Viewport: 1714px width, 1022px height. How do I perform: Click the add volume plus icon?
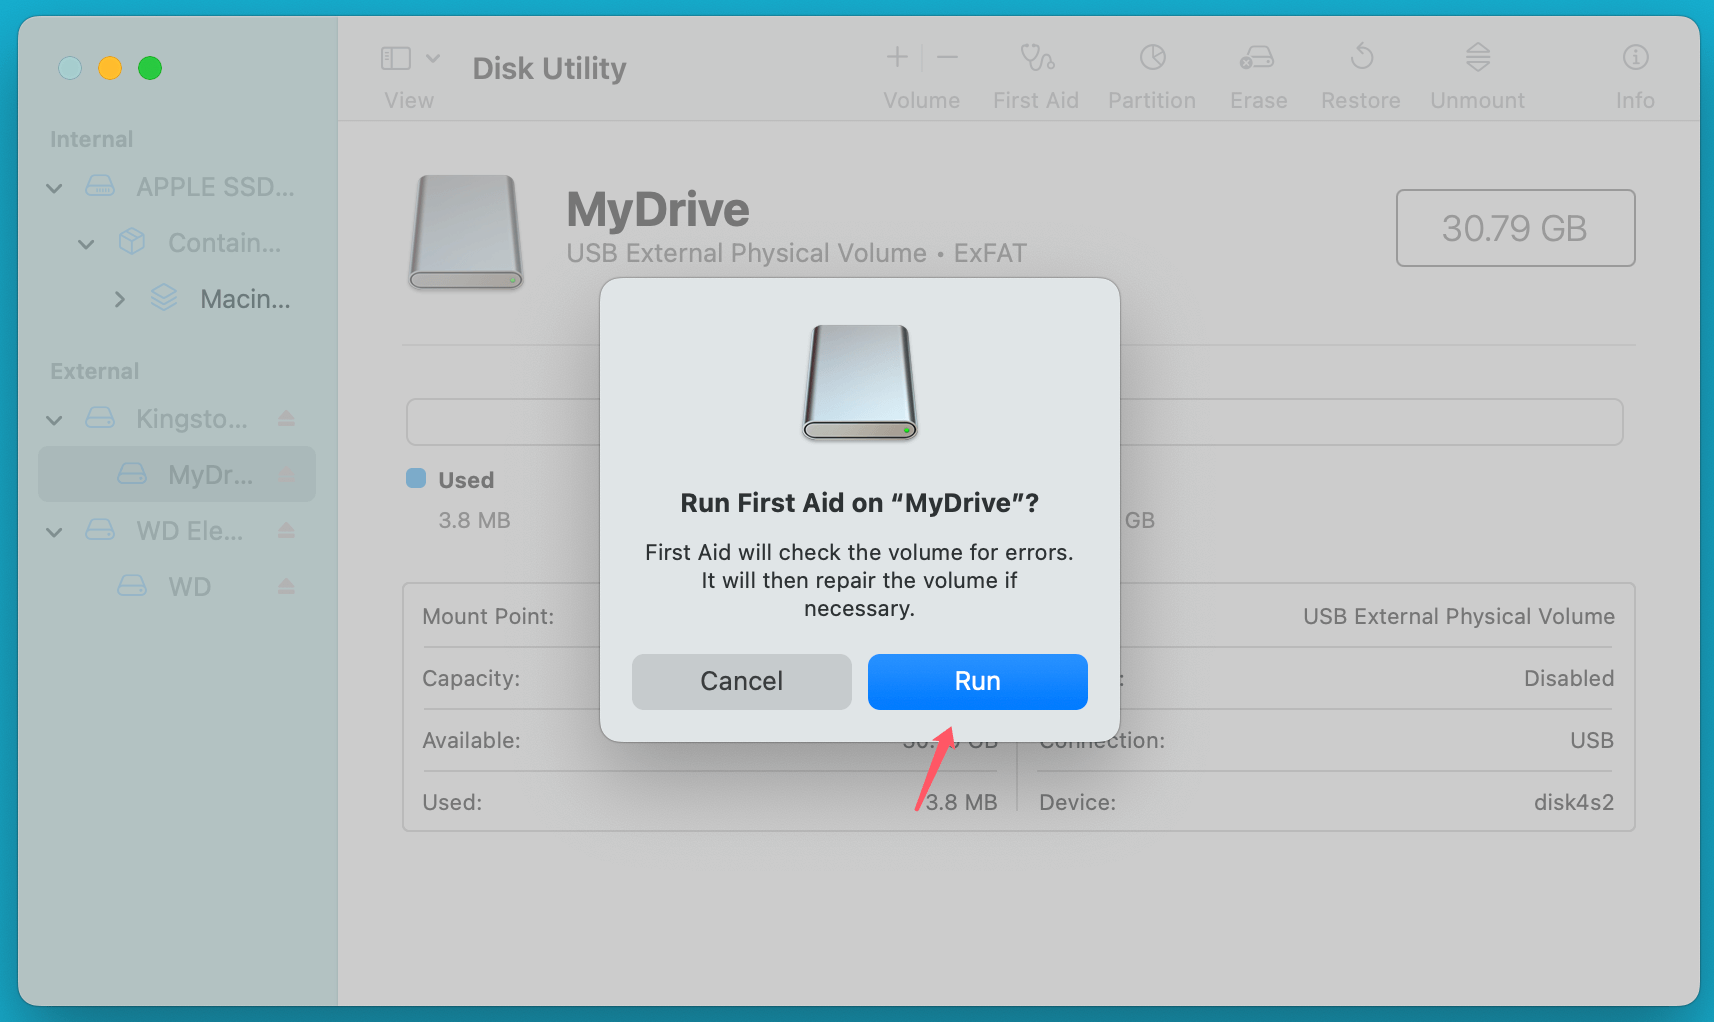pyautogui.click(x=897, y=58)
